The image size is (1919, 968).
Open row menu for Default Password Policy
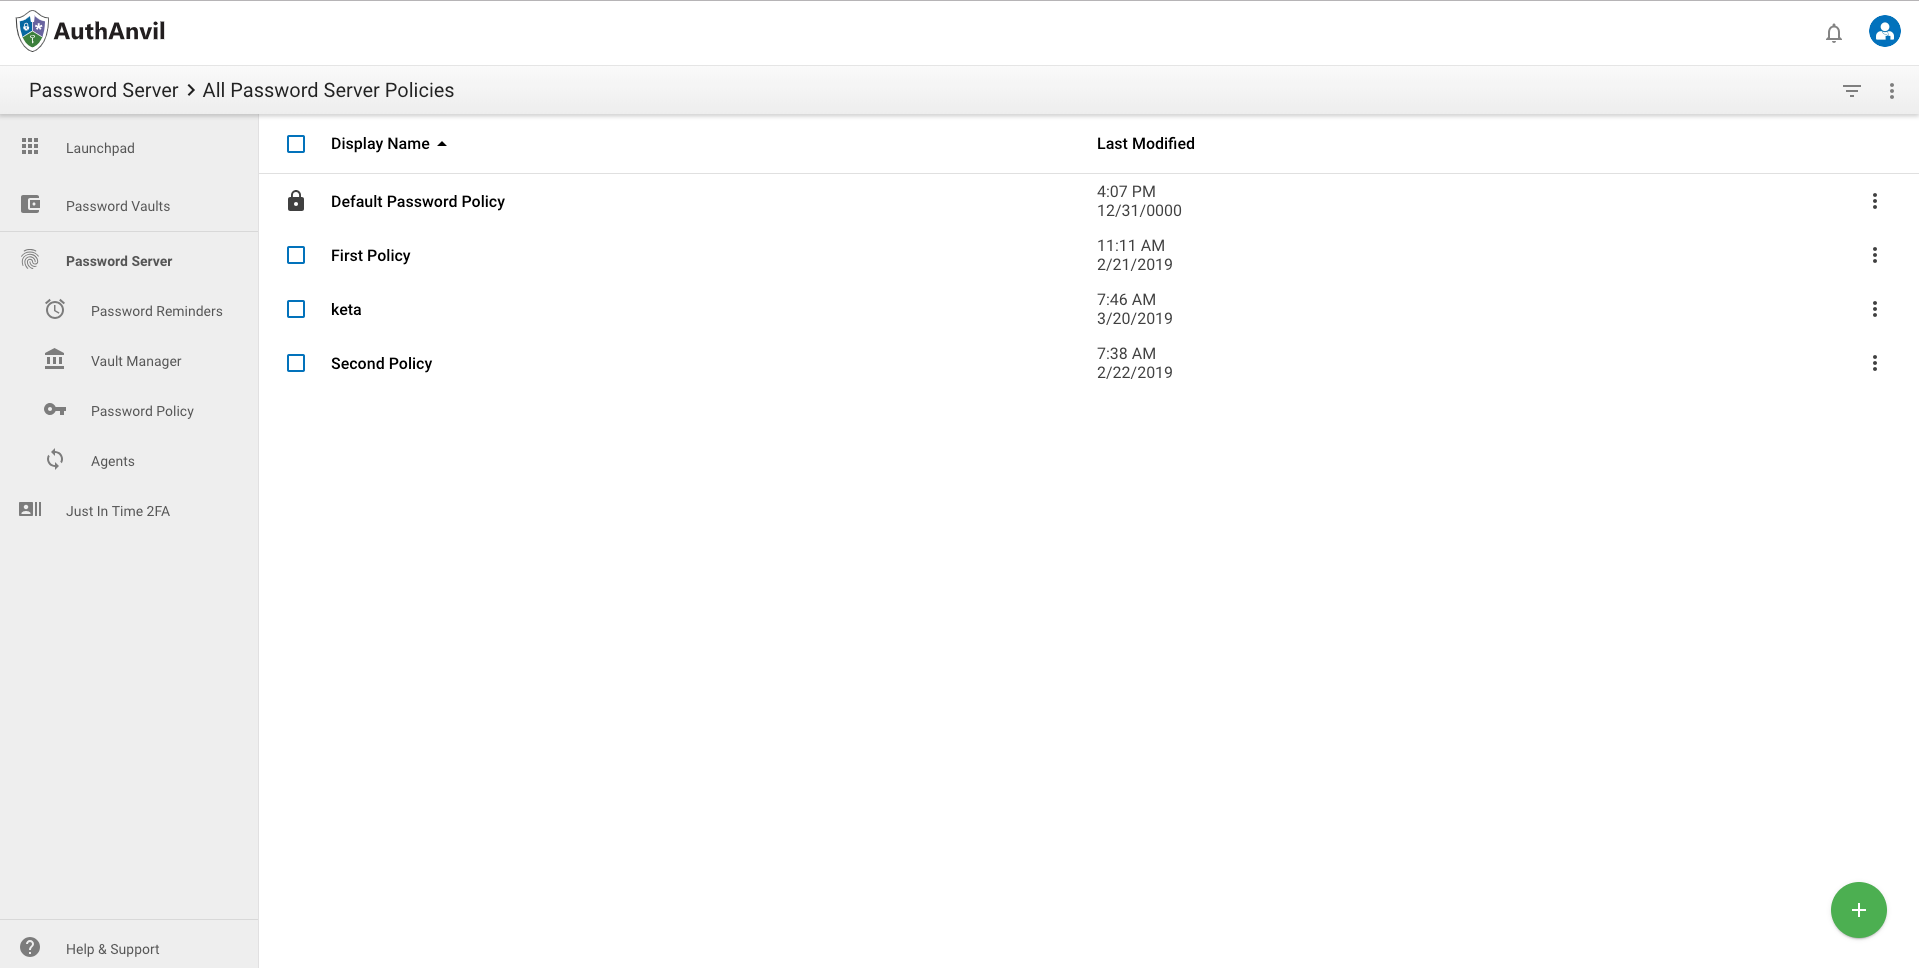[x=1874, y=201]
